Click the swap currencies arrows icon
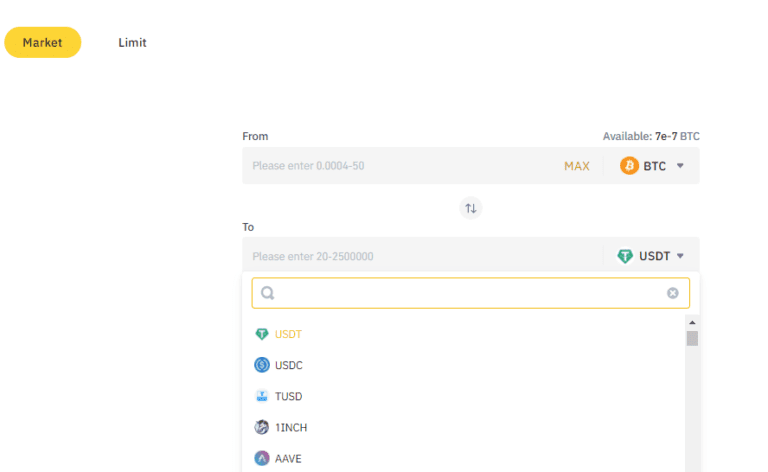768x472 pixels. (471, 209)
